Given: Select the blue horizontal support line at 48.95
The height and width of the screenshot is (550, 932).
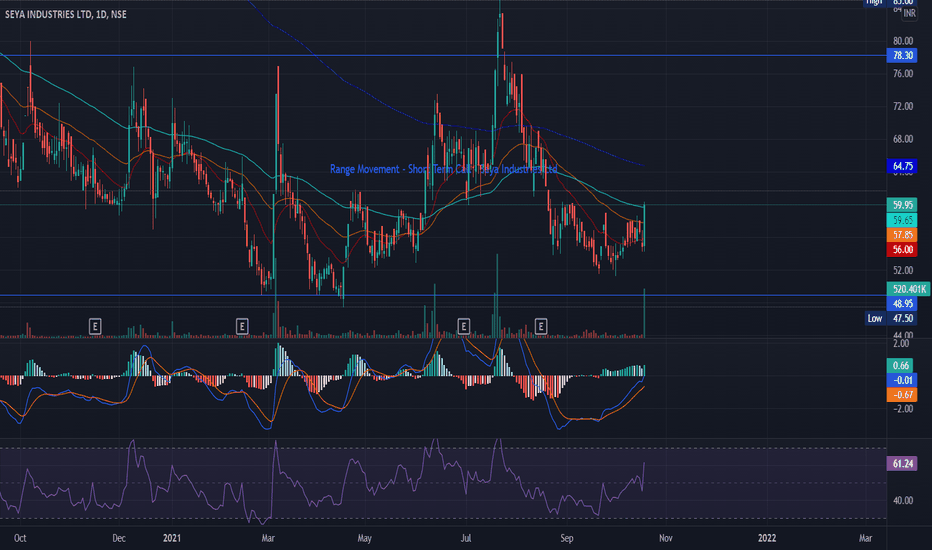Looking at the screenshot, I should [x=443, y=296].
